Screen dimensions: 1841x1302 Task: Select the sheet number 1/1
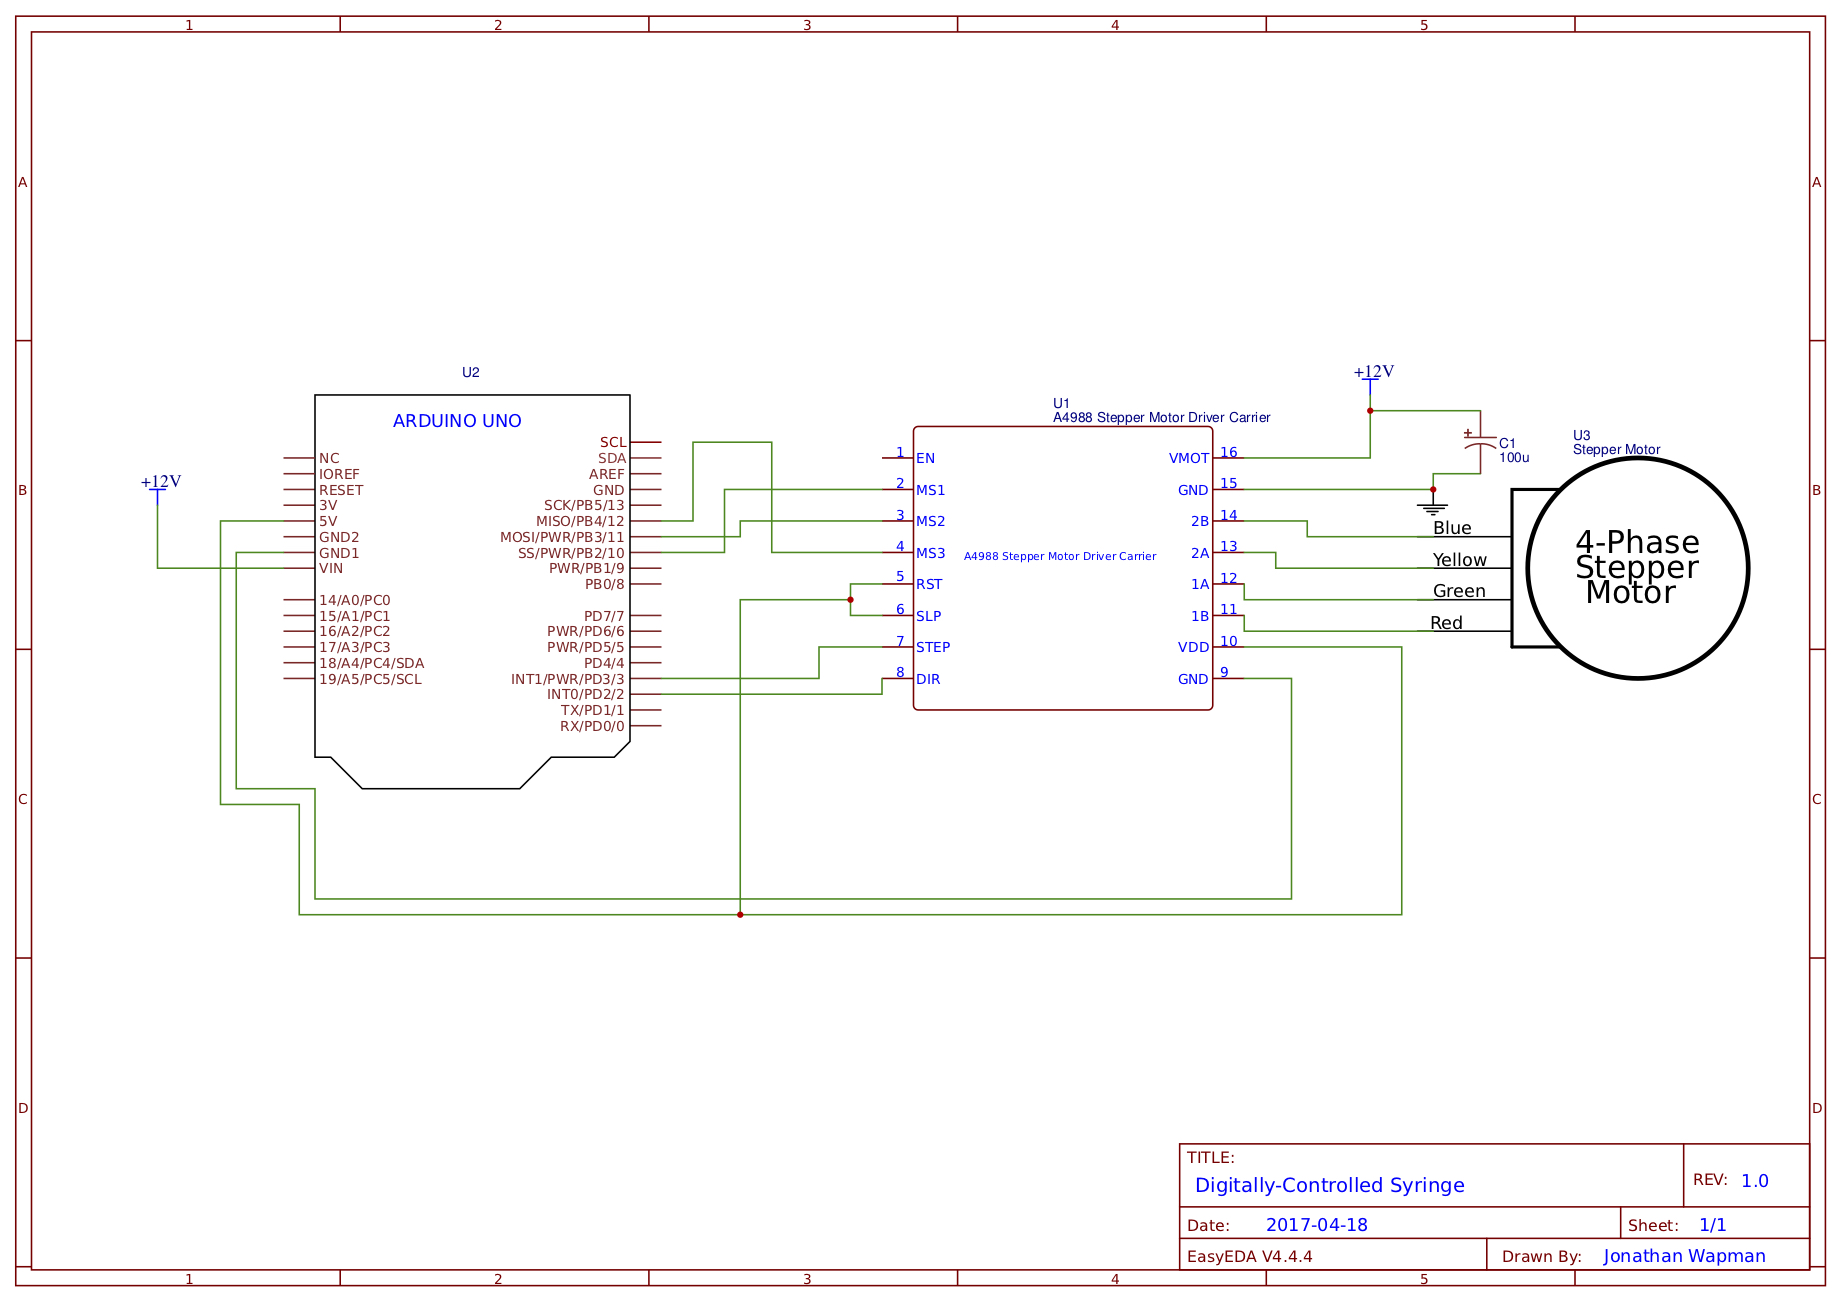[x=1712, y=1225]
